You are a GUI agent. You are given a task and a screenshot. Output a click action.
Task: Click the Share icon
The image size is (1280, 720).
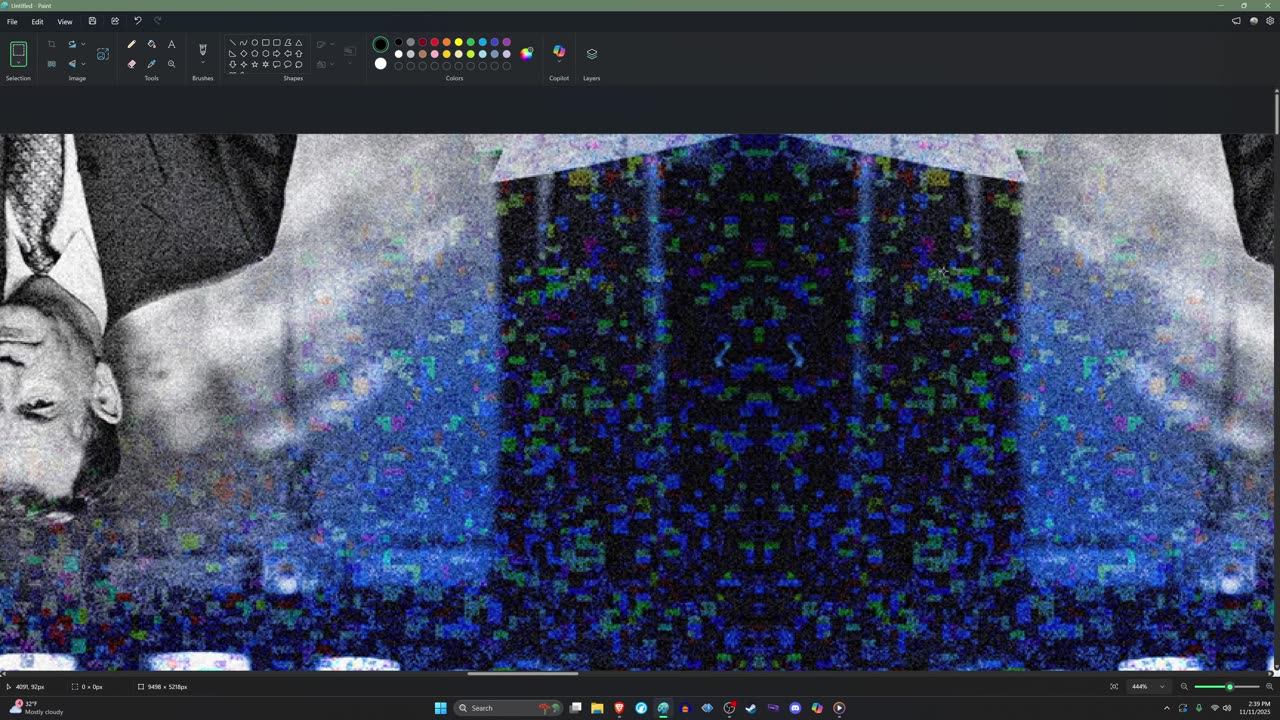115,21
